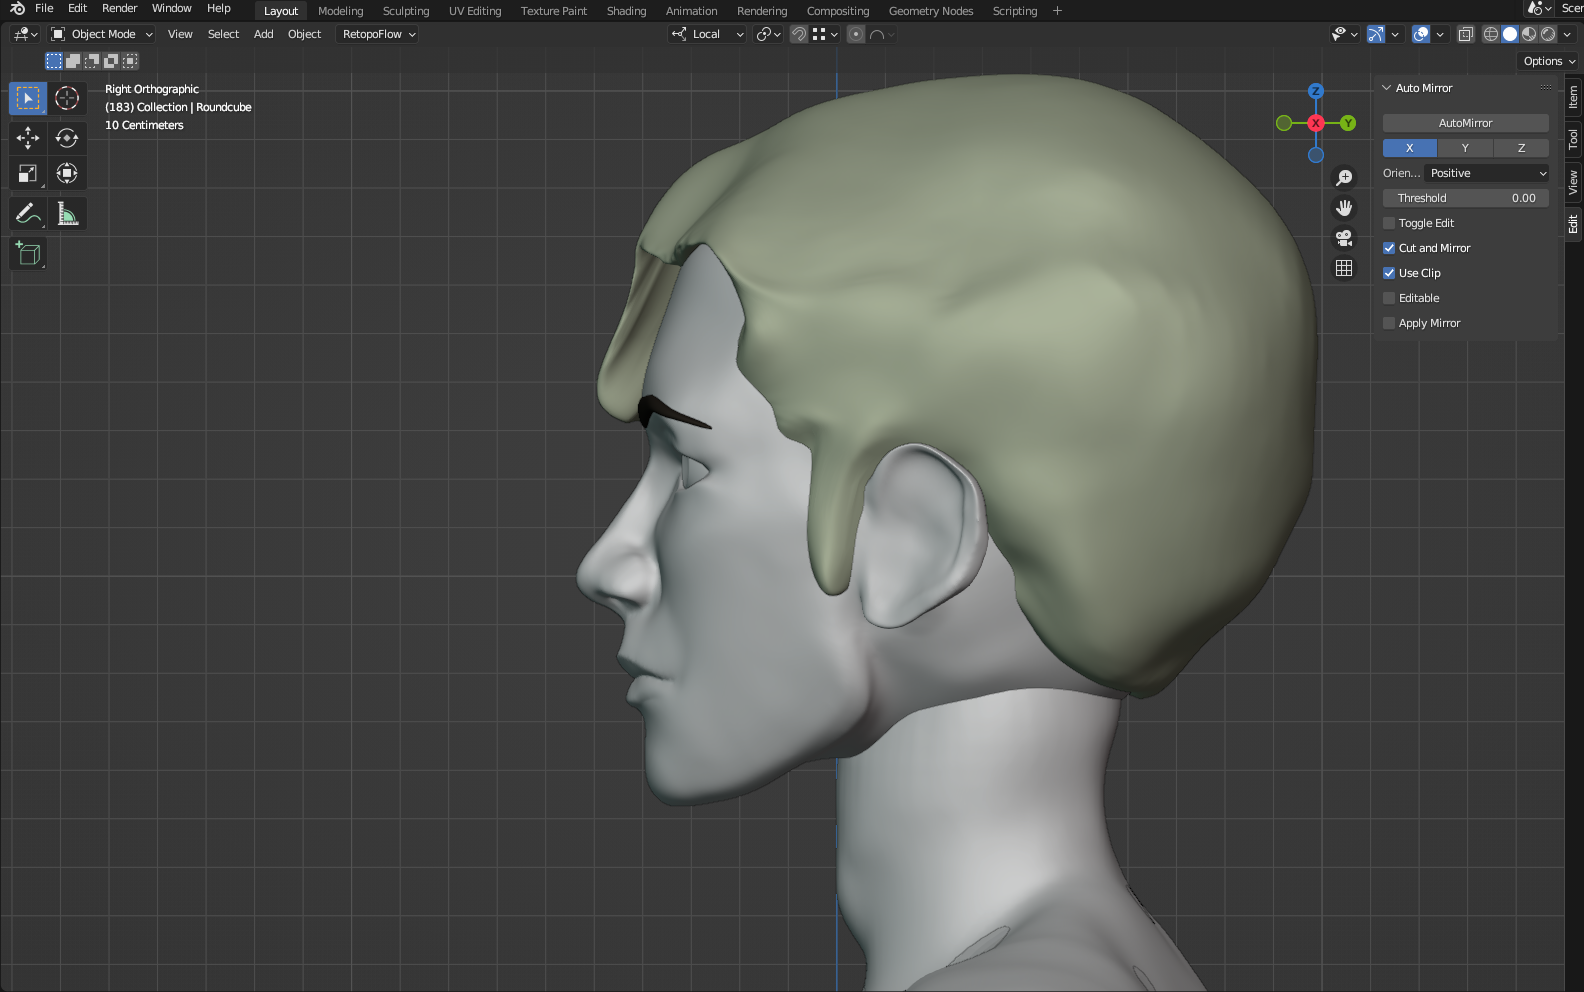1584x992 pixels.
Task: Select the Move tool in toolbar
Action: (x=28, y=137)
